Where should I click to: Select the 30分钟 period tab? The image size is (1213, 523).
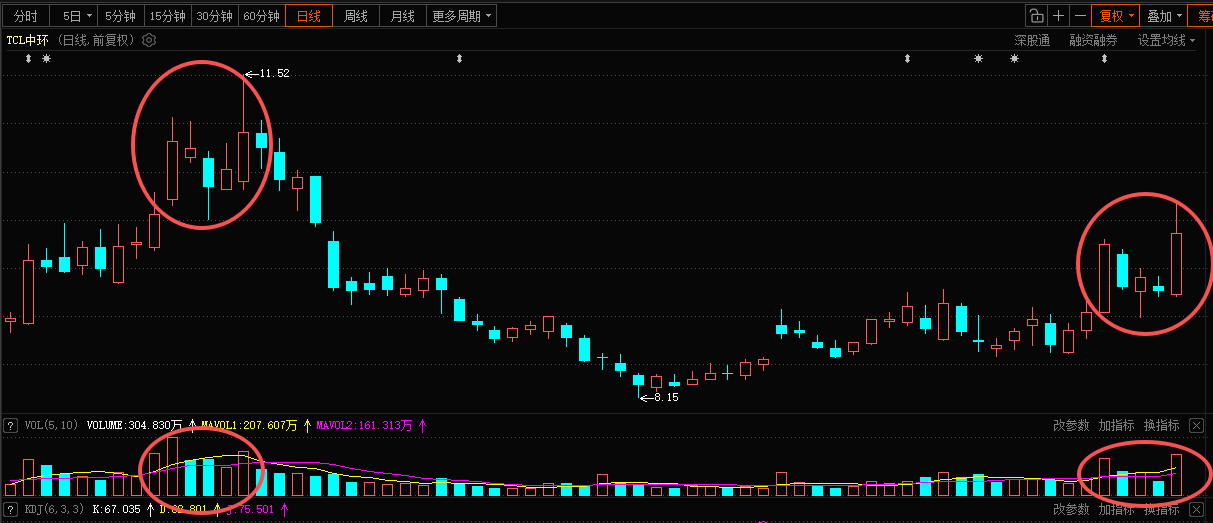point(214,16)
